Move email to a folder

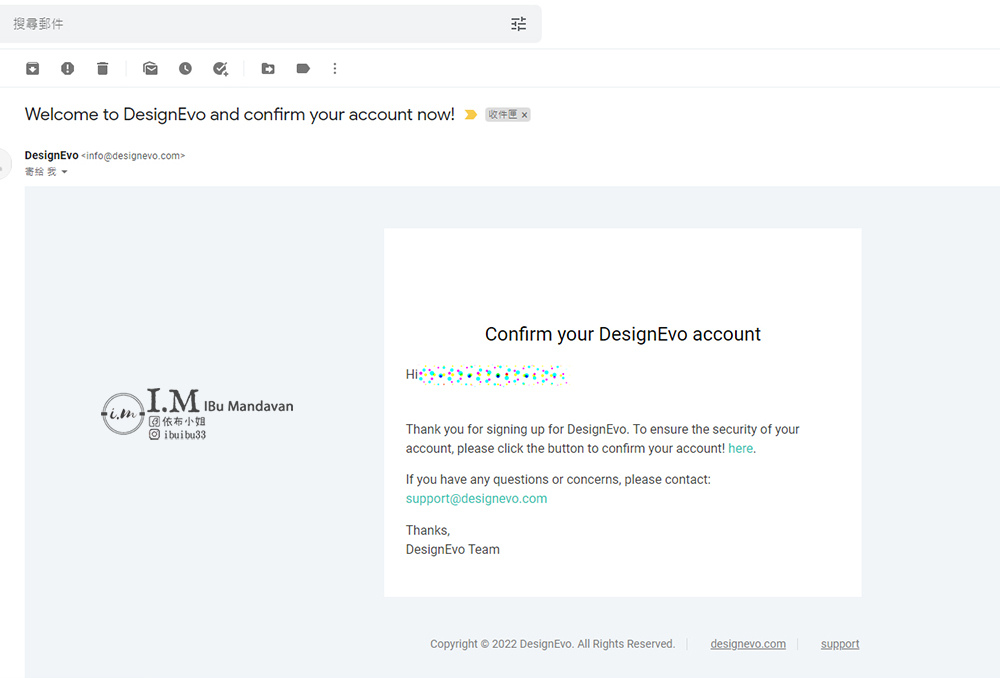[268, 68]
